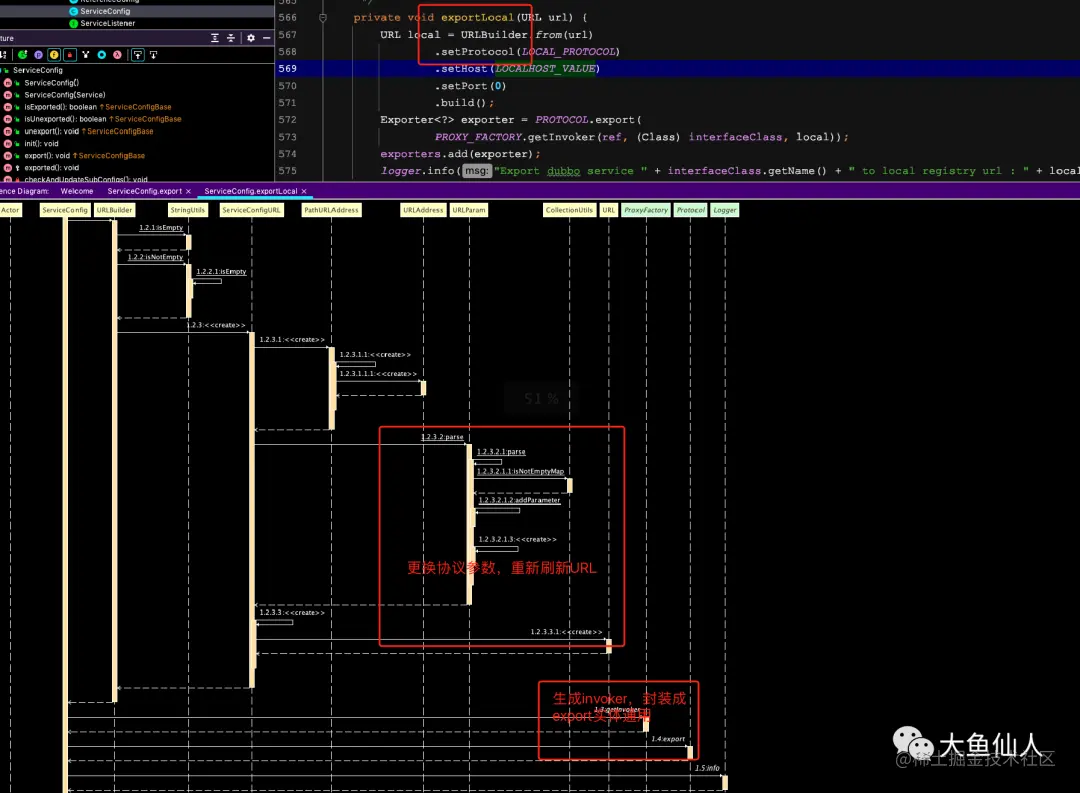The image size is (1080, 793).
Task: Open Structure panel settings gear
Action: pyautogui.click(x=251, y=38)
